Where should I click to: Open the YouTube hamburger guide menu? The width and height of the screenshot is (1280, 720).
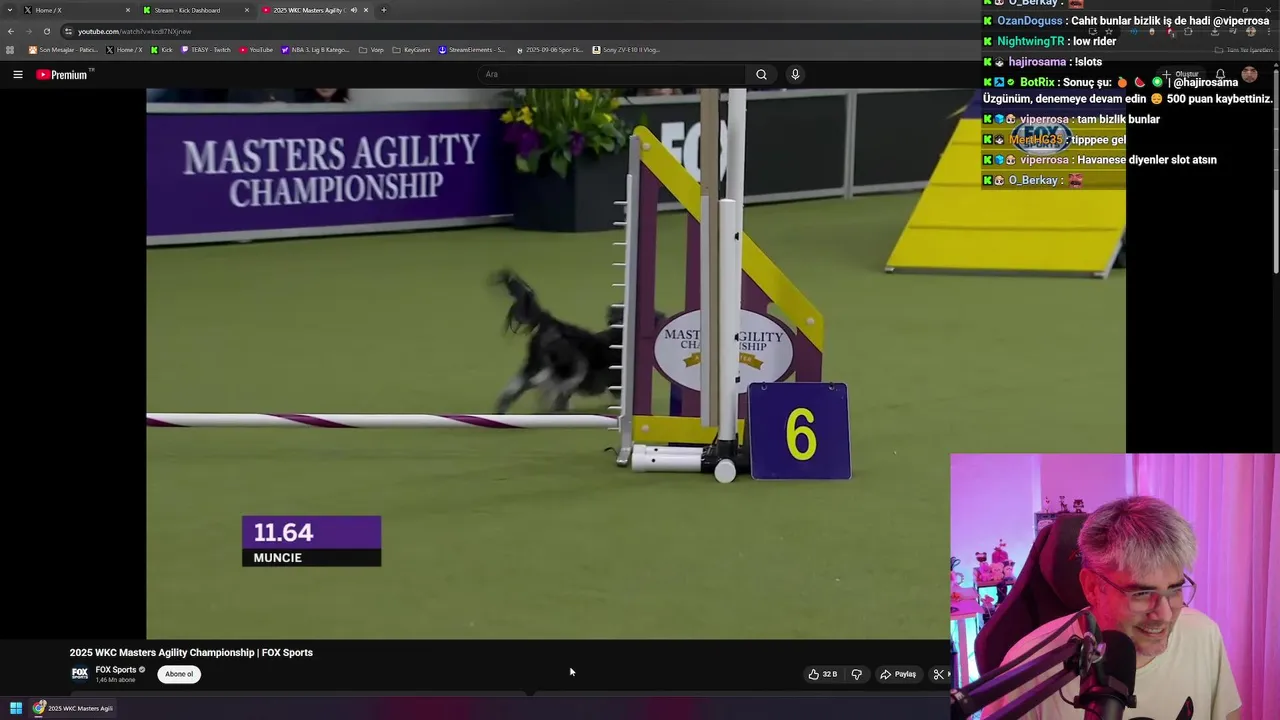tap(17, 74)
